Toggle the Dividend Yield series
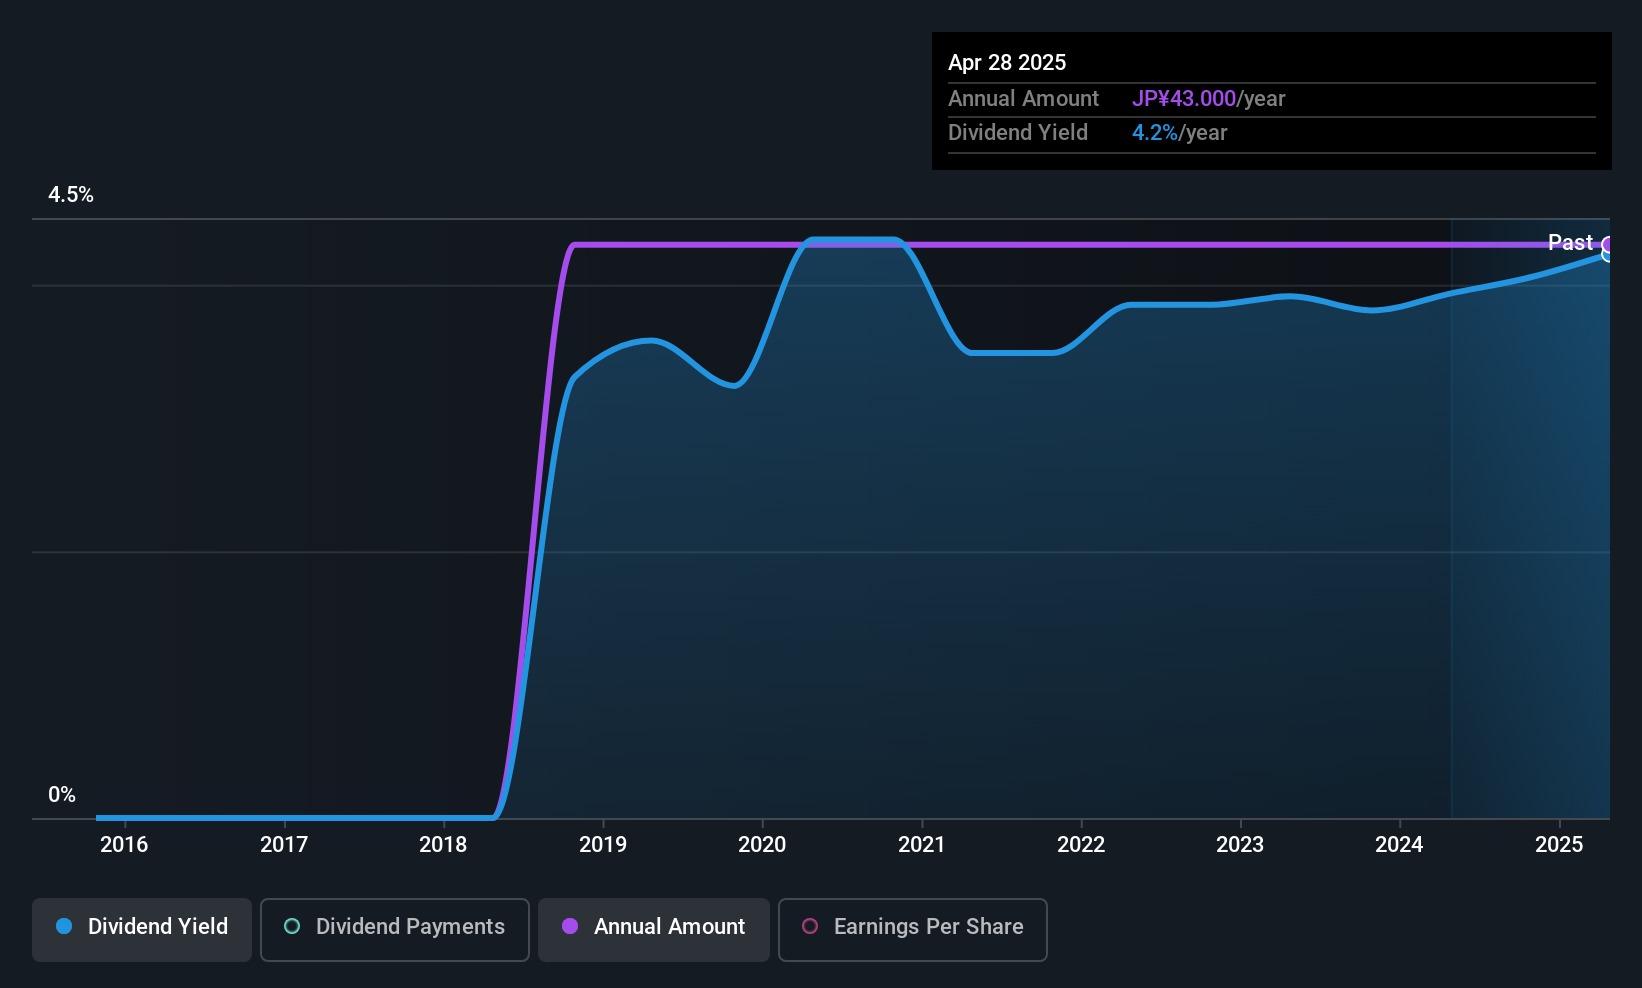1642x988 pixels. pos(142,929)
